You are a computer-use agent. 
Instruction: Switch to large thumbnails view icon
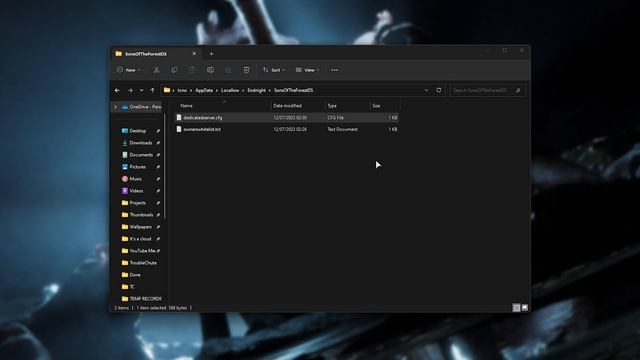pyautogui.click(x=525, y=308)
